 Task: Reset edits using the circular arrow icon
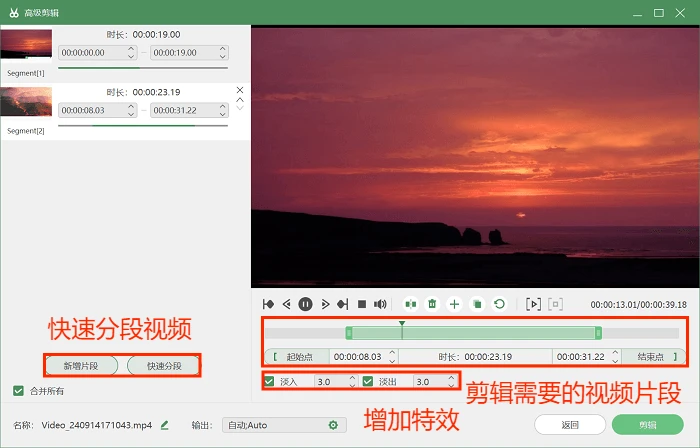pos(500,304)
